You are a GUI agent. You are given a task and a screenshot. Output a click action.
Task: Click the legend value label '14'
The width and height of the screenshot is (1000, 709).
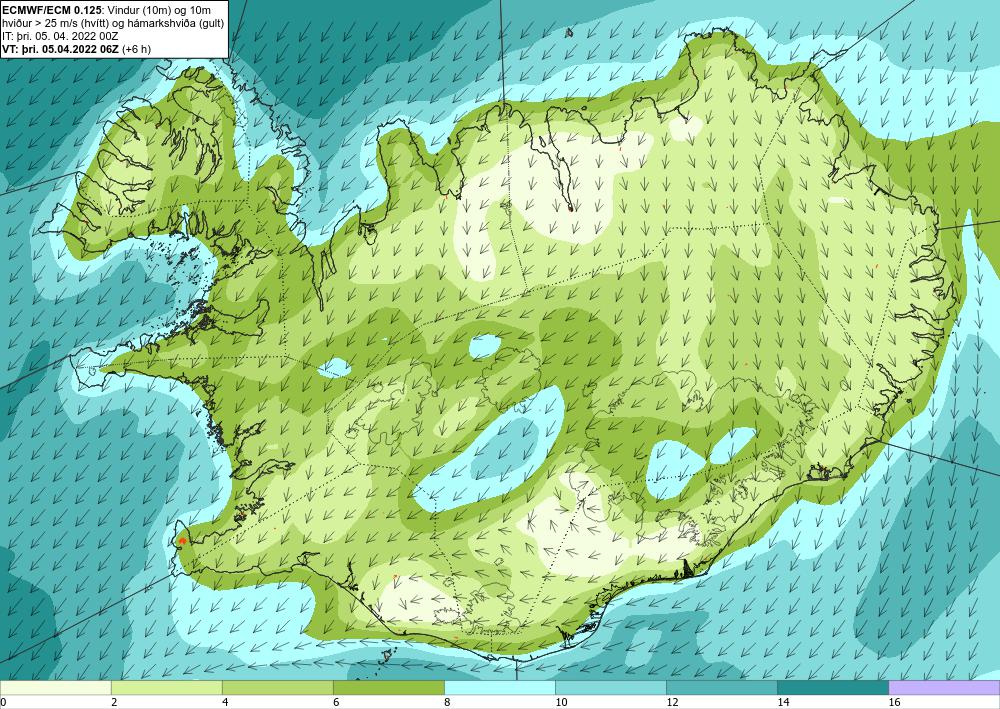click(784, 703)
